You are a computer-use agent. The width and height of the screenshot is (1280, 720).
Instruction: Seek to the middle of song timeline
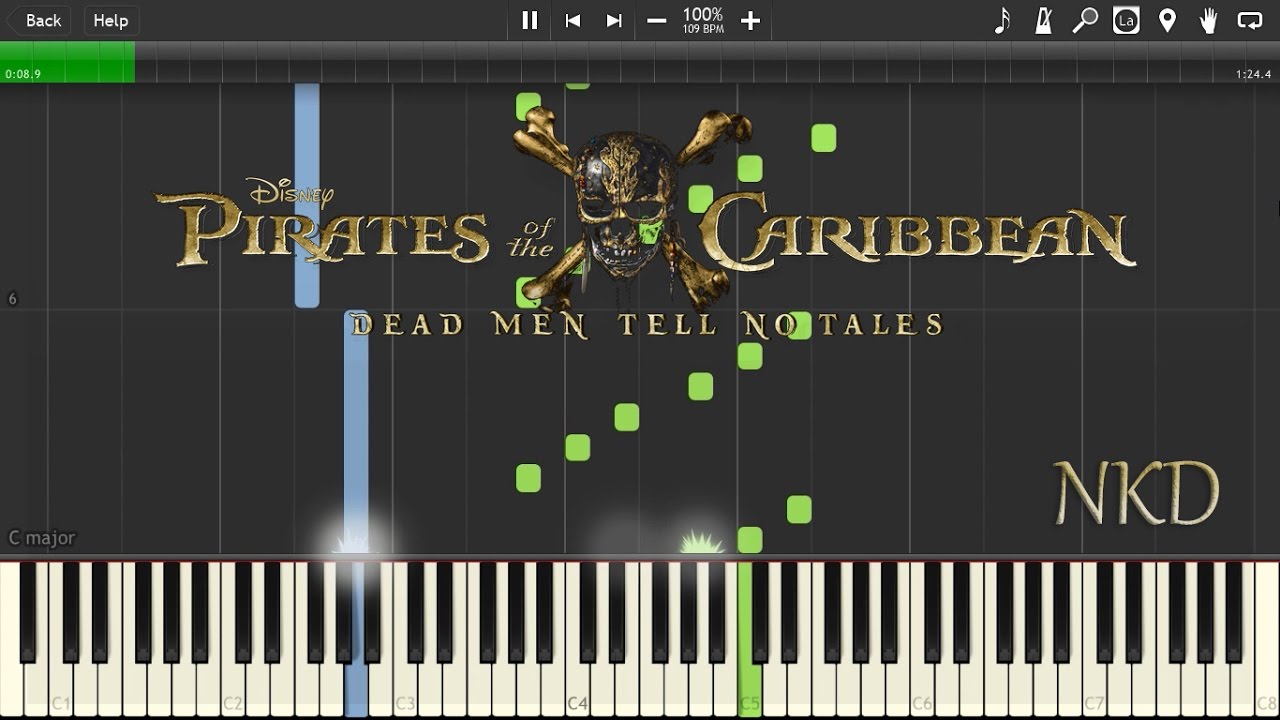click(640, 62)
